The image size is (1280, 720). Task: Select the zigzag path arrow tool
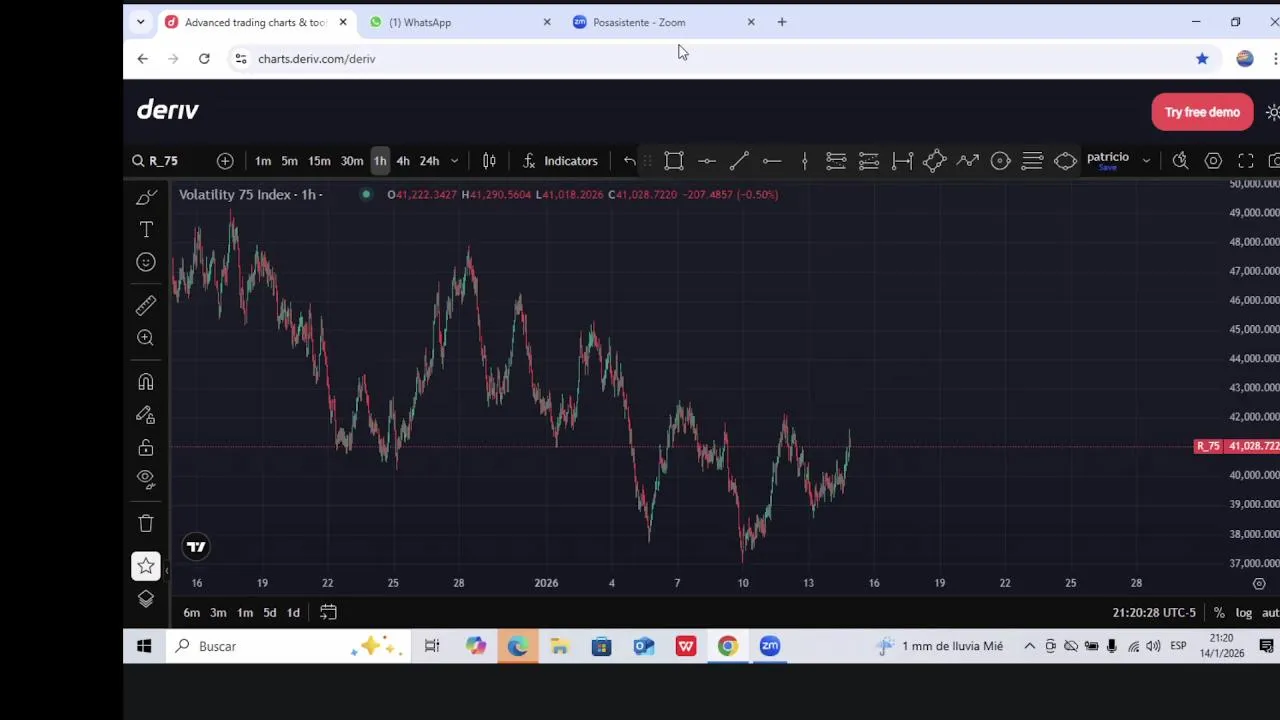pos(967,161)
